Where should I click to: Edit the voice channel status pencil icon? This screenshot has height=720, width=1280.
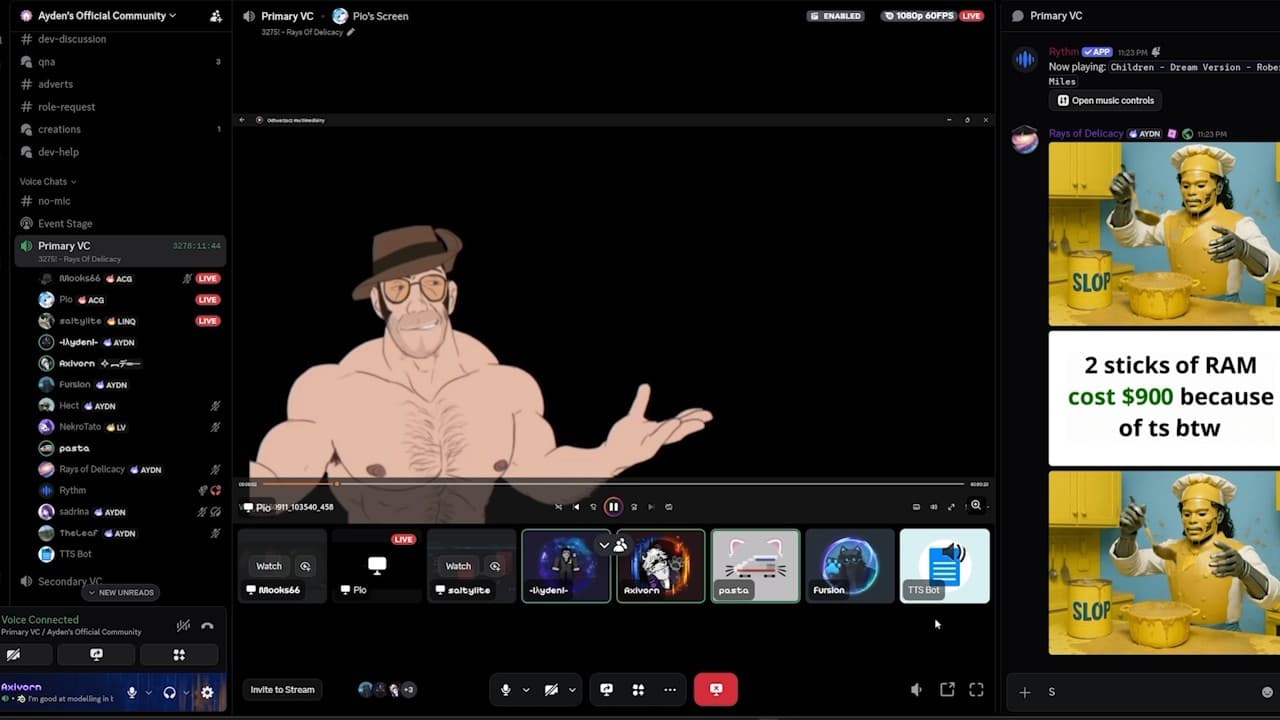[350, 33]
